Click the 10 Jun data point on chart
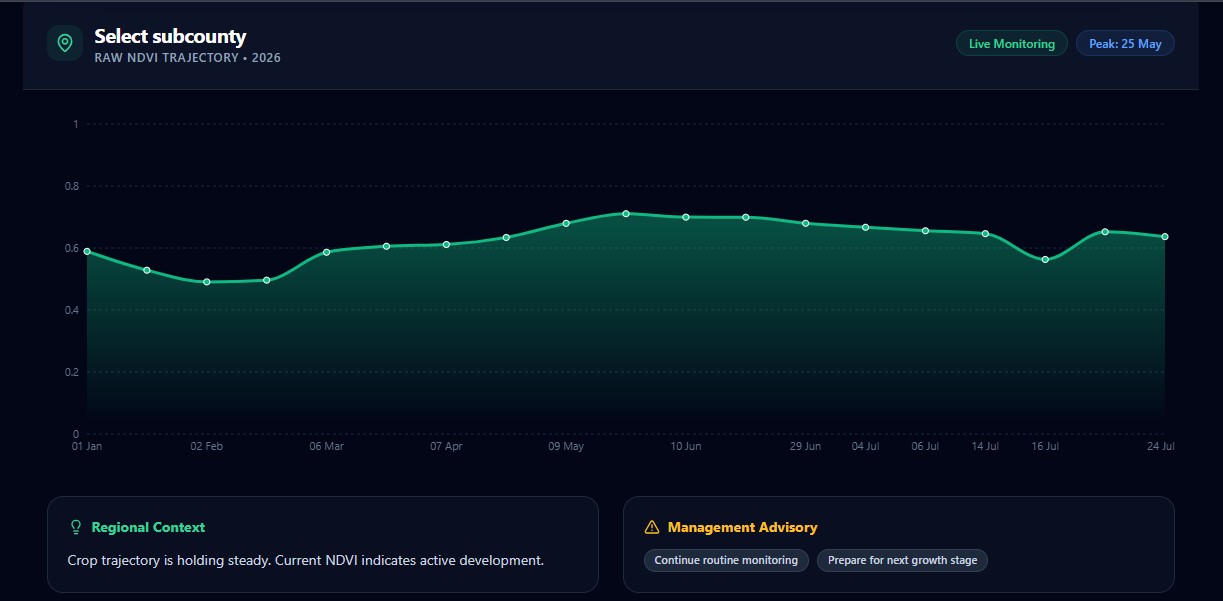The image size is (1223, 601). pyautogui.click(x=686, y=217)
